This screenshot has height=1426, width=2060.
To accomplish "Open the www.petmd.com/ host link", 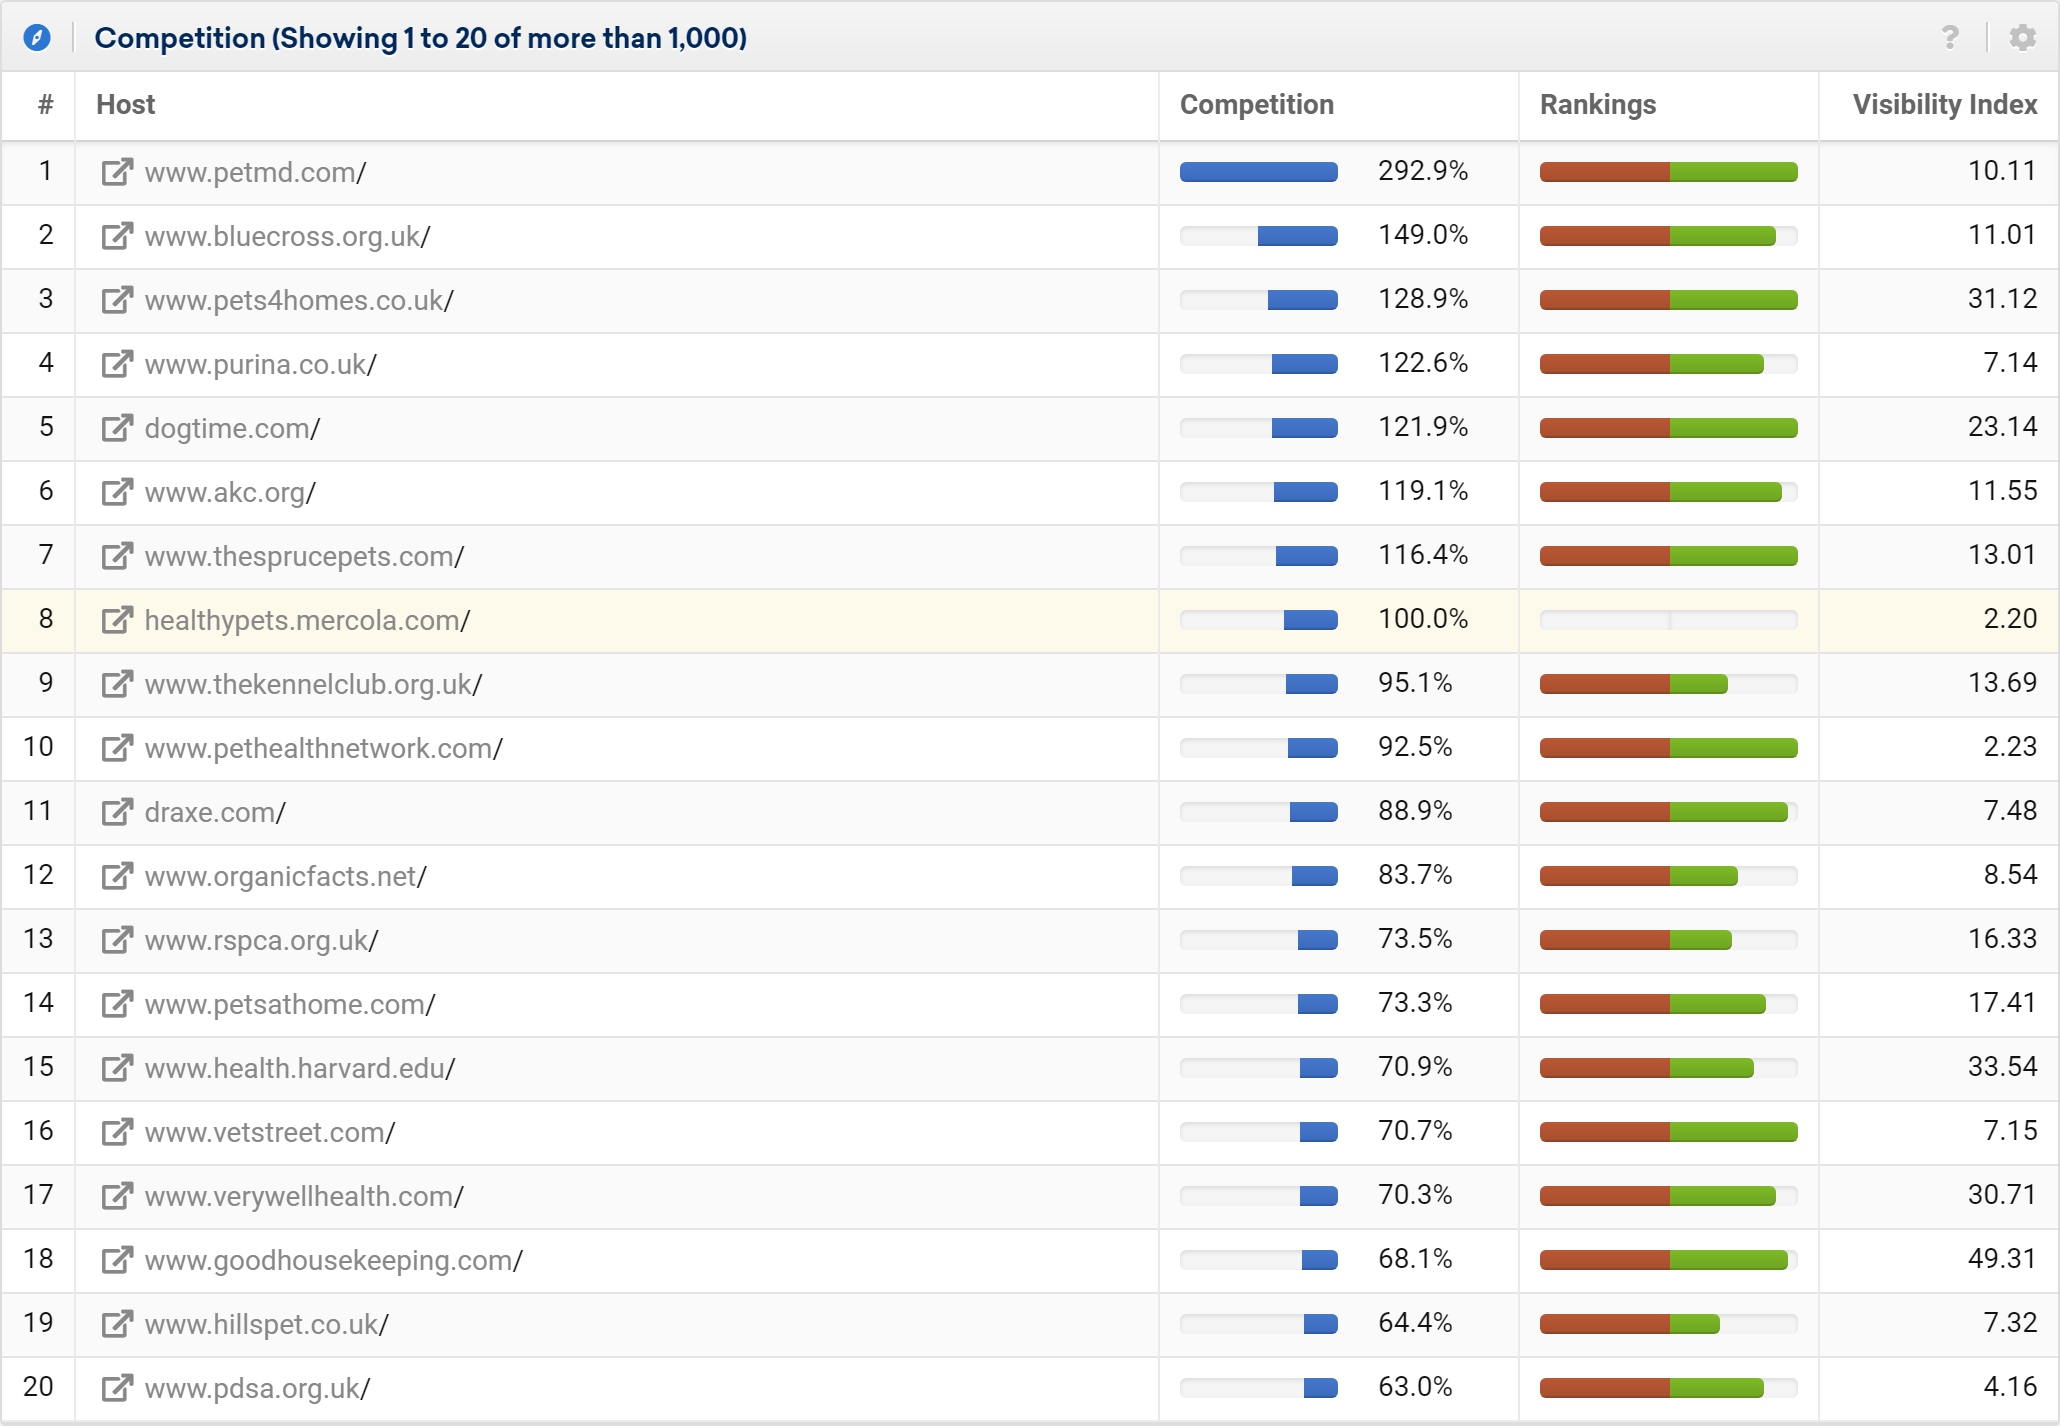I will [x=256, y=172].
